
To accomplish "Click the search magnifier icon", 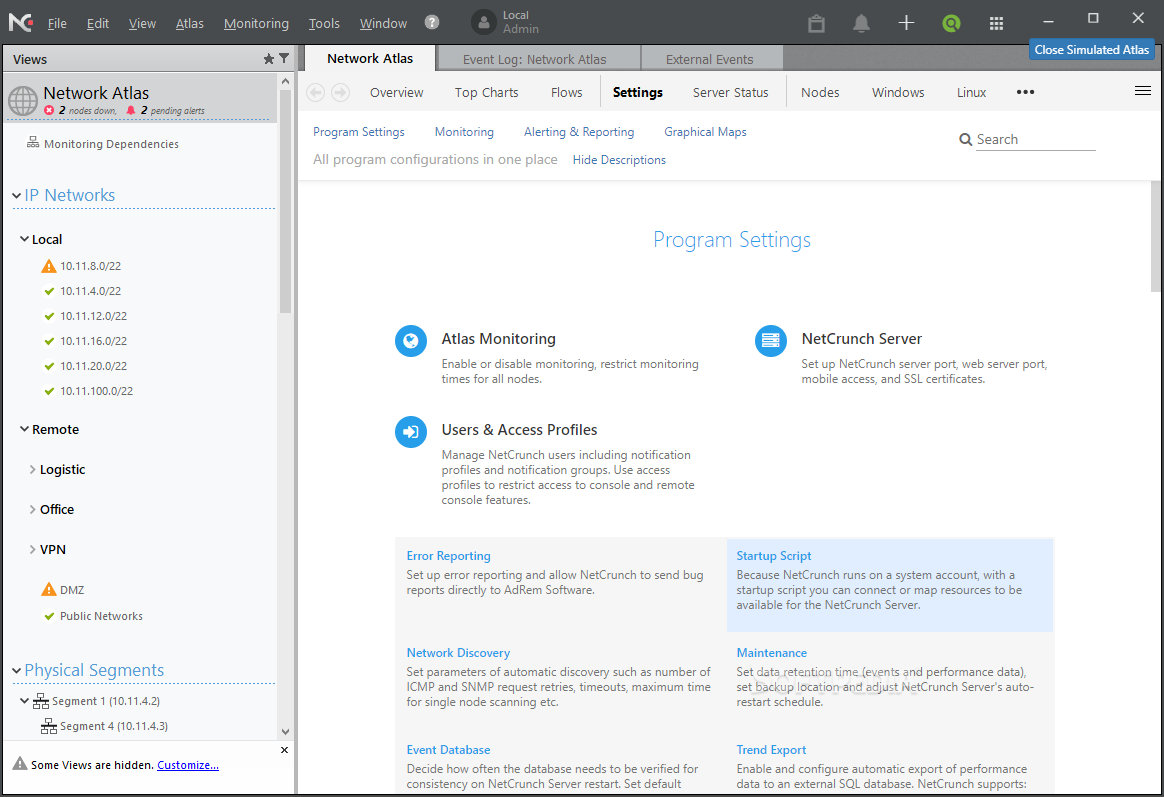I will click(965, 140).
